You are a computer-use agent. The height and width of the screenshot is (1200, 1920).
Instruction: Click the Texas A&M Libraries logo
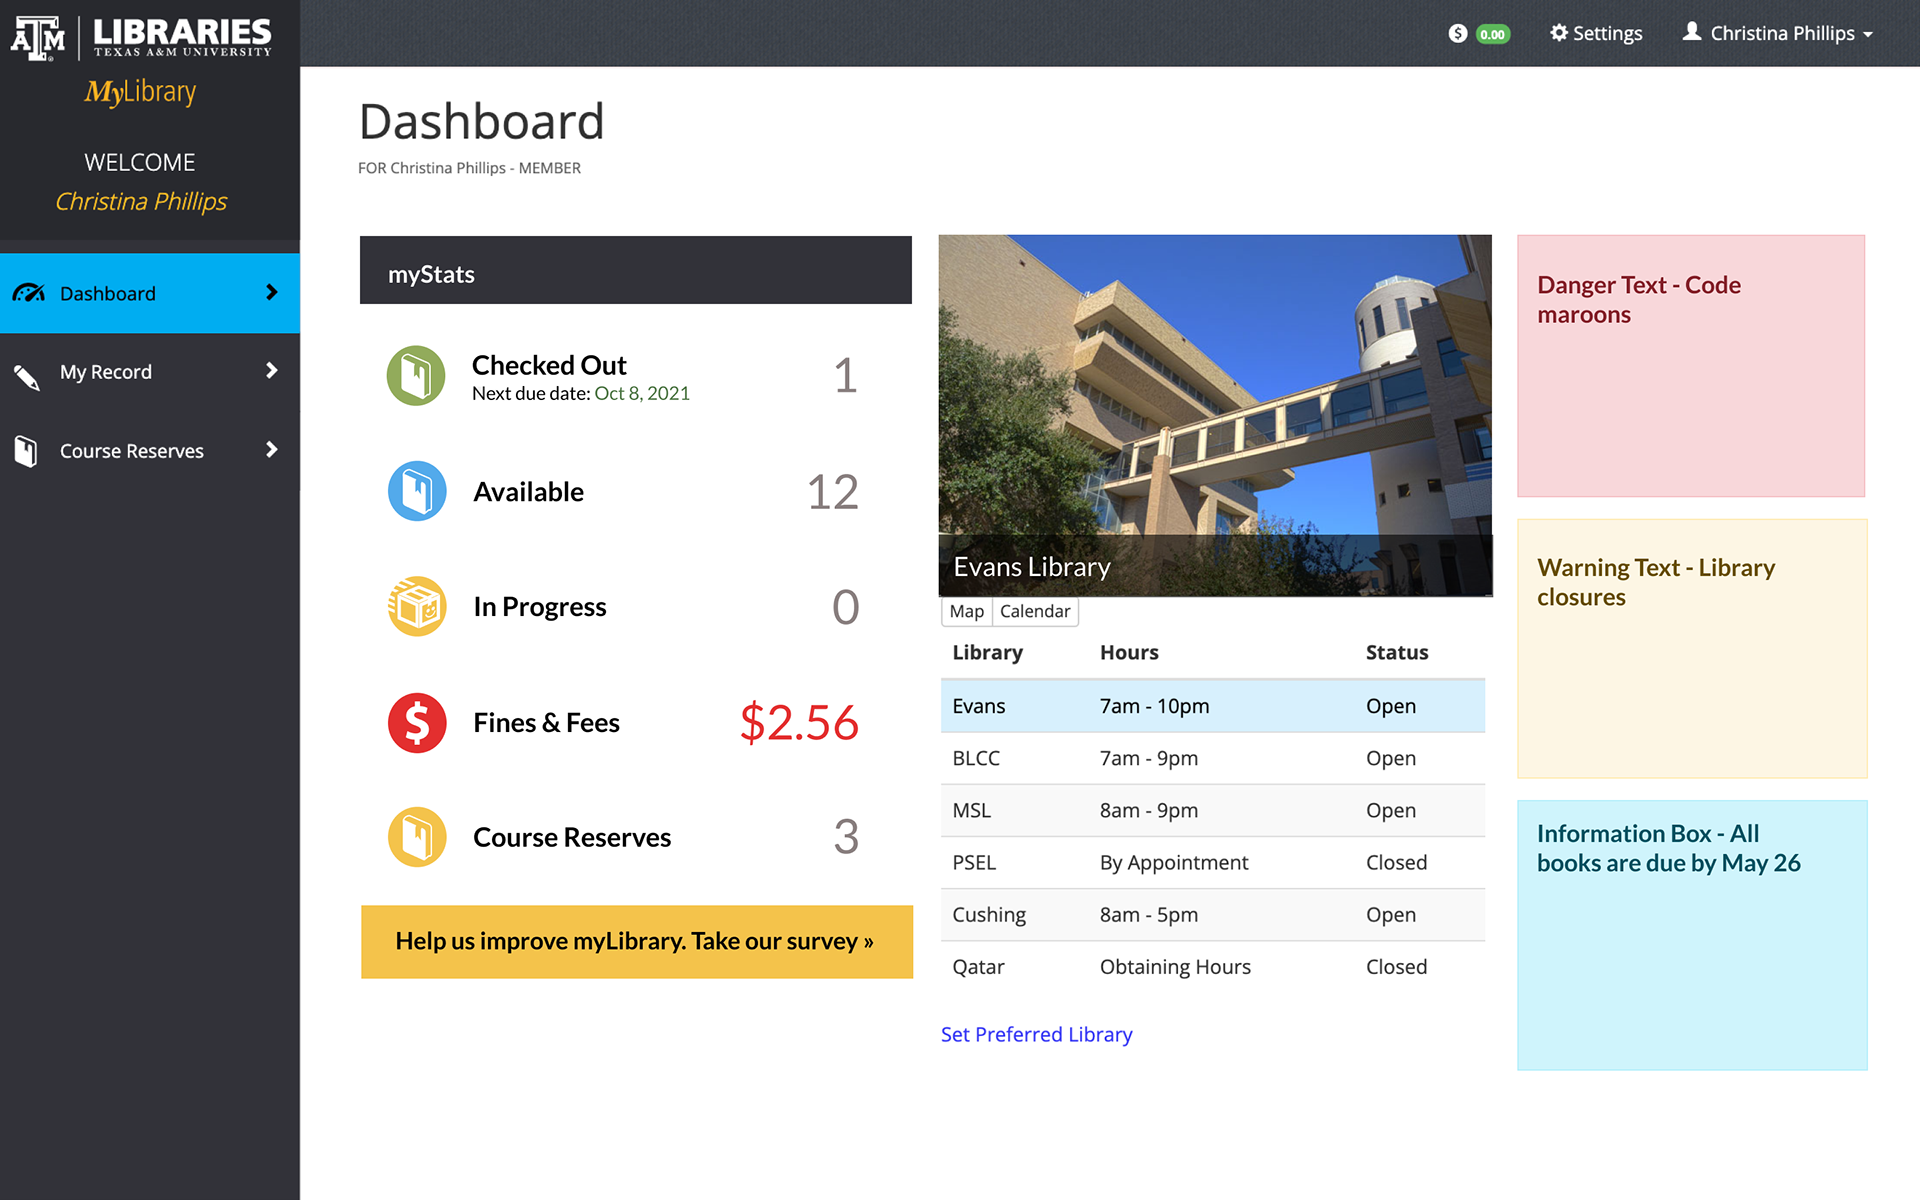pos(141,38)
